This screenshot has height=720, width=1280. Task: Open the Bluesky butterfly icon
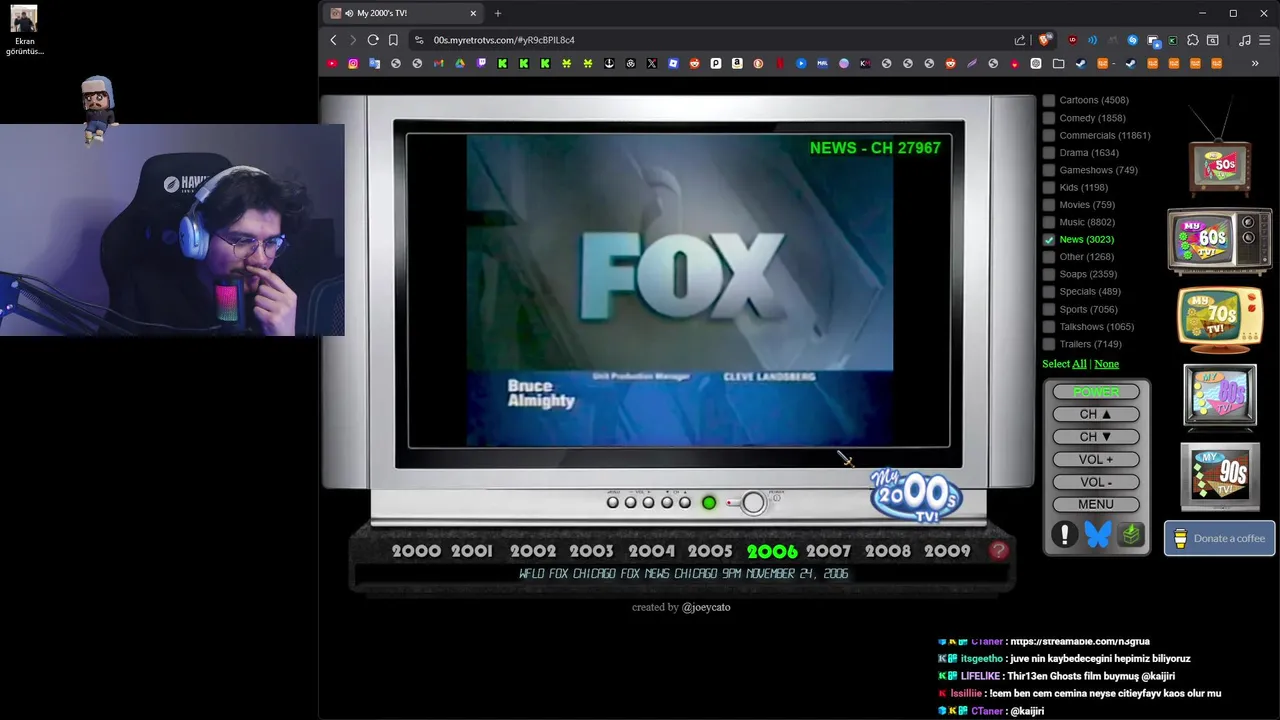tap(1098, 535)
